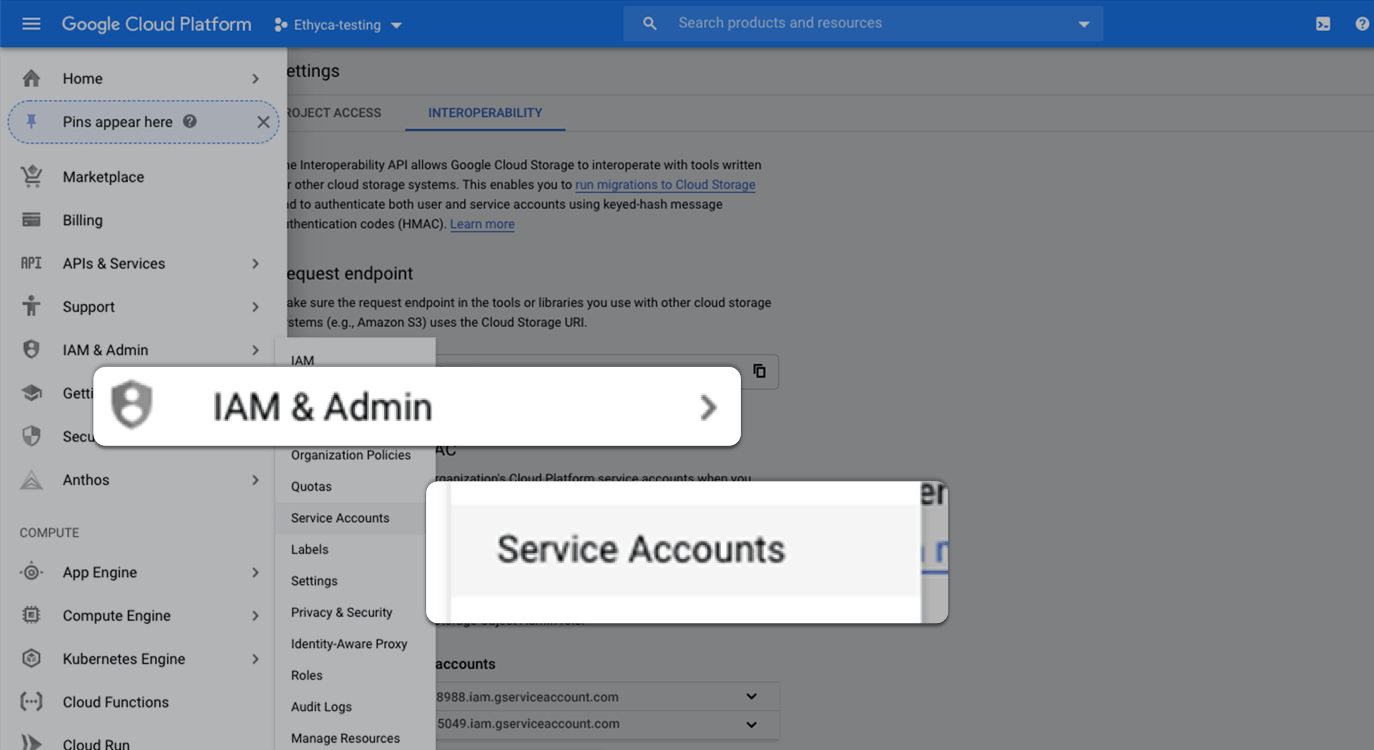Click the APIs & Services icon
The height and width of the screenshot is (750, 1374).
pyautogui.click(x=32, y=263)
